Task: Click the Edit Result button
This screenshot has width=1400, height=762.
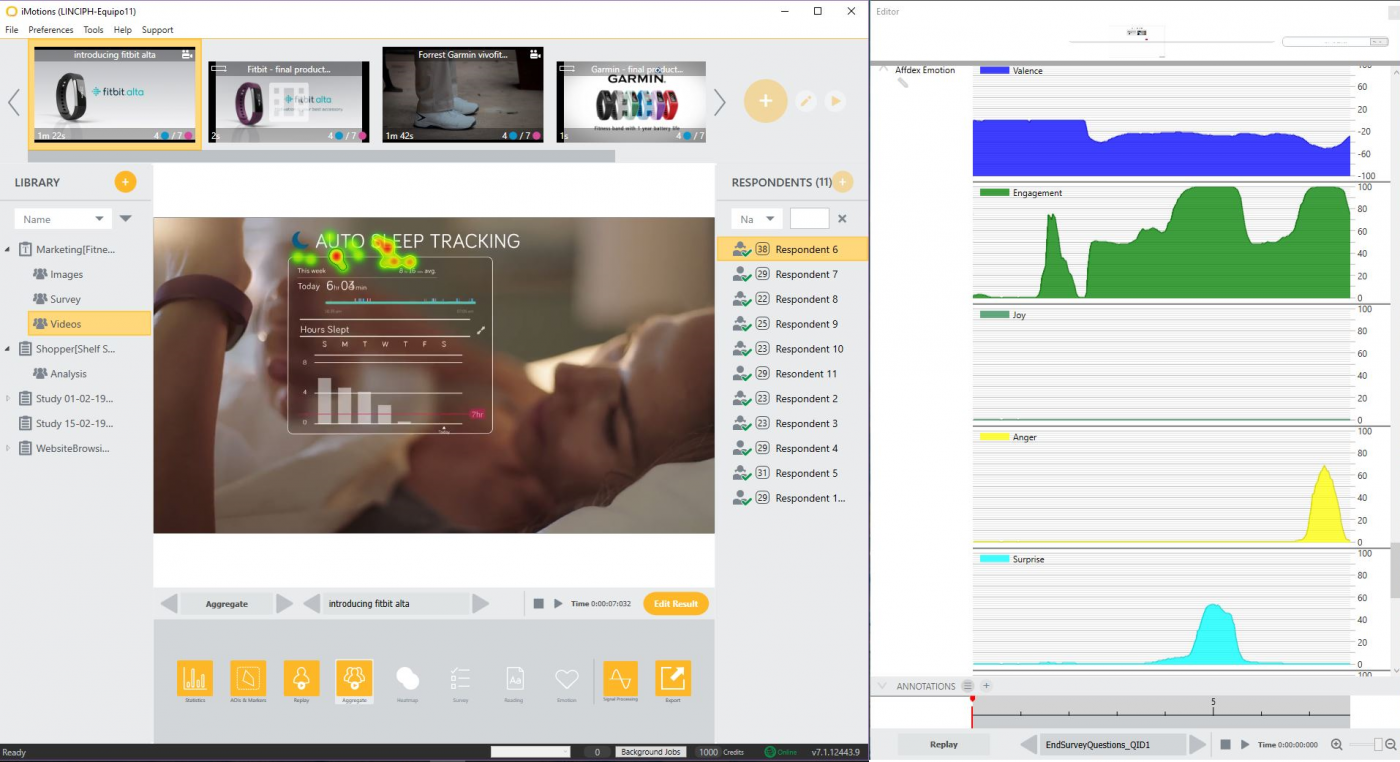Action: click(676, 604)
